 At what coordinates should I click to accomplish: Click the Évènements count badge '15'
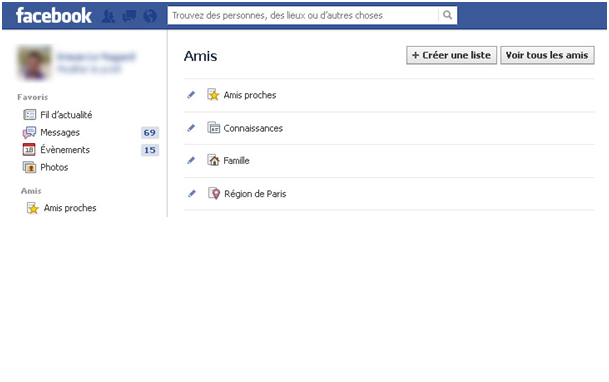pyautogui.click(x=150, y=150)
